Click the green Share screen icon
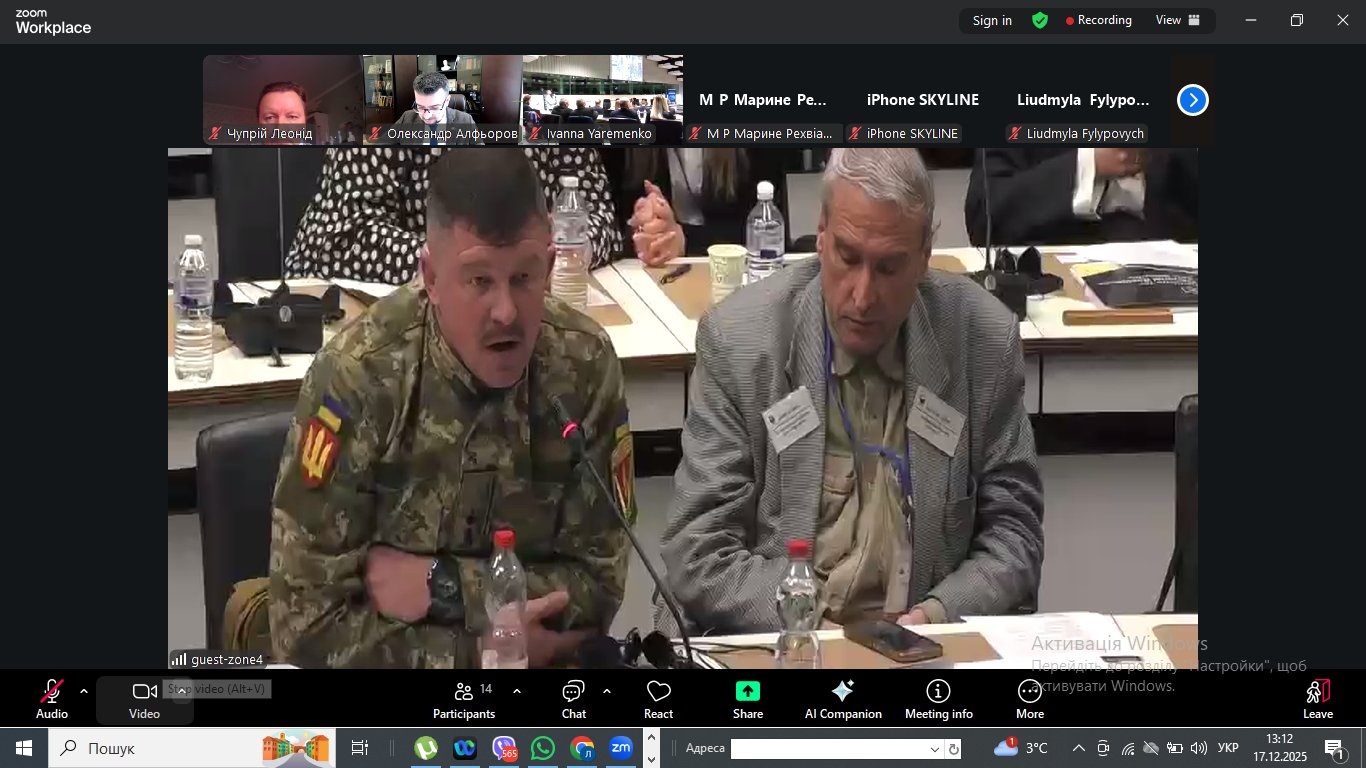Screen dimensions: 1366x768 click(x=748, y=692)
